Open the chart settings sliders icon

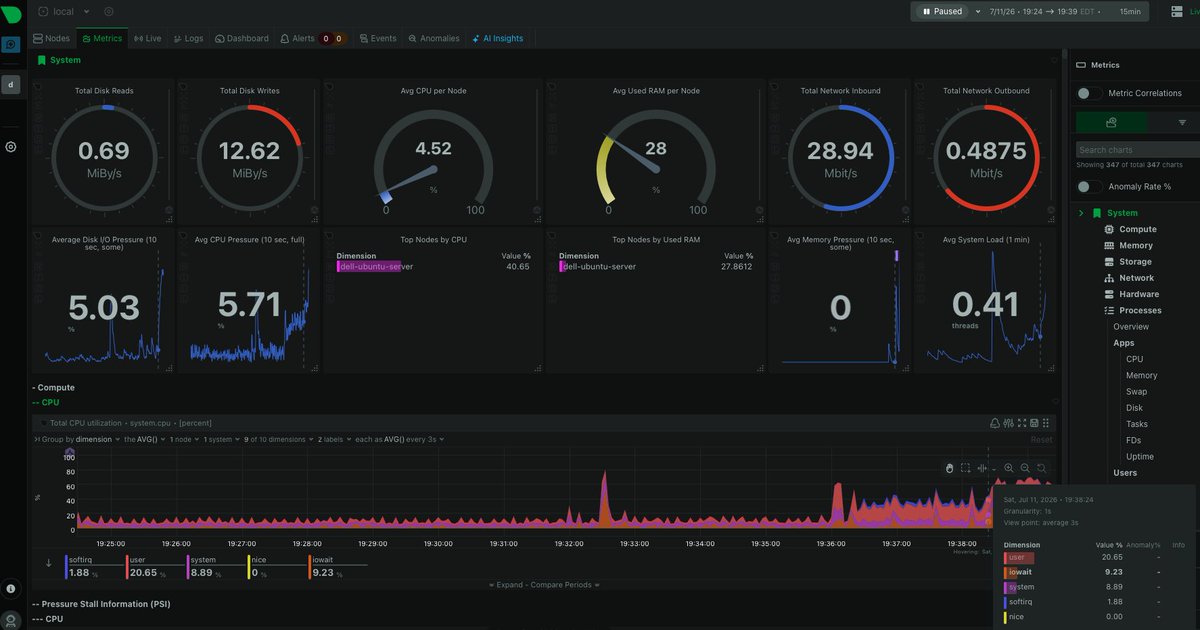[x=1008, y=423]
